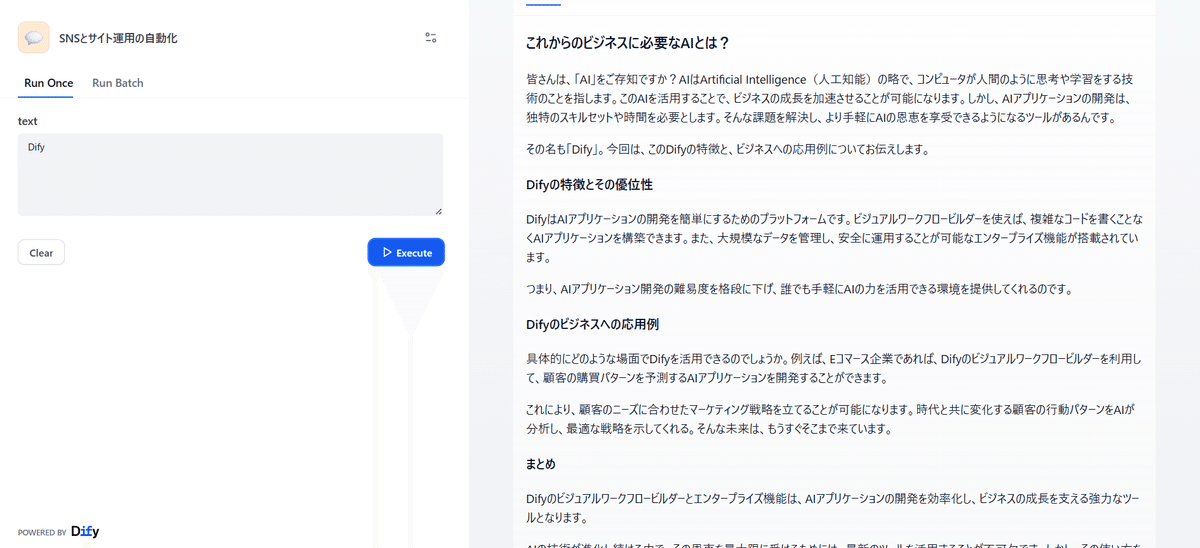Switch to the Run Batch tab
The width and height of the screenshot is (1200, 548).
point(118,83)
